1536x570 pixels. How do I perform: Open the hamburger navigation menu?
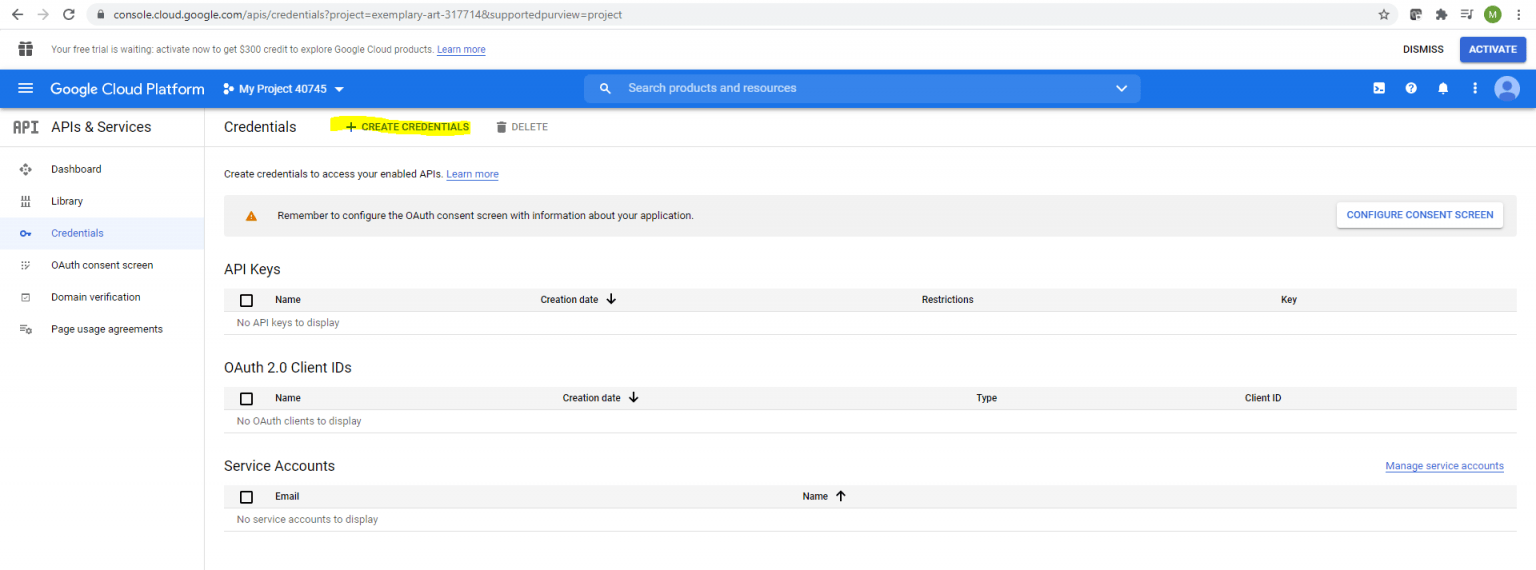pos(26,89)
